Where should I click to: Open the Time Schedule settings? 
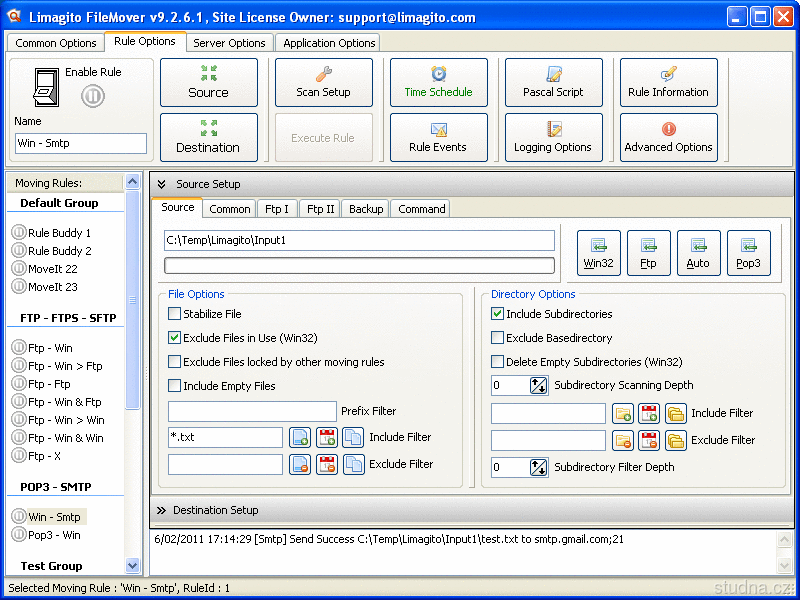point(438,82)
